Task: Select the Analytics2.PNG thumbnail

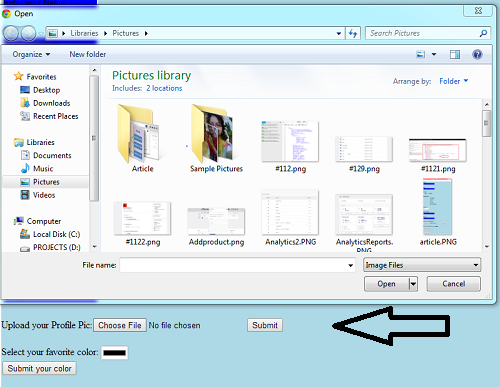Action: 290,213
